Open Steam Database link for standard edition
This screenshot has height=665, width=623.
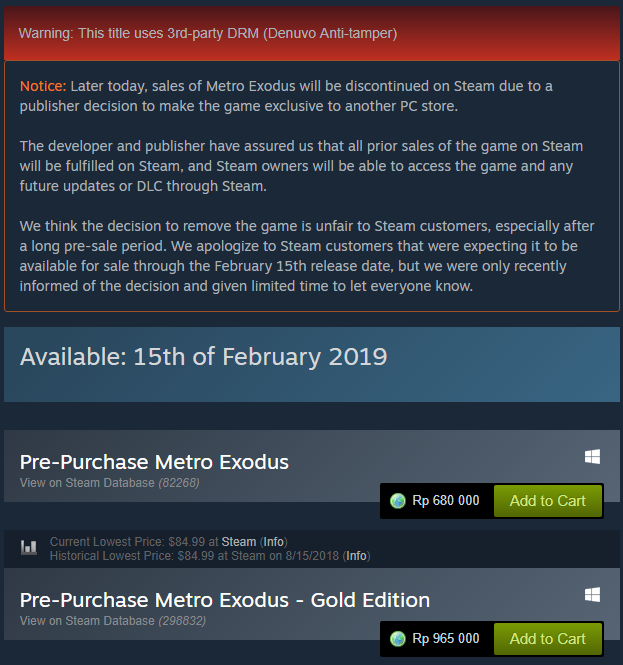(87, 483)
